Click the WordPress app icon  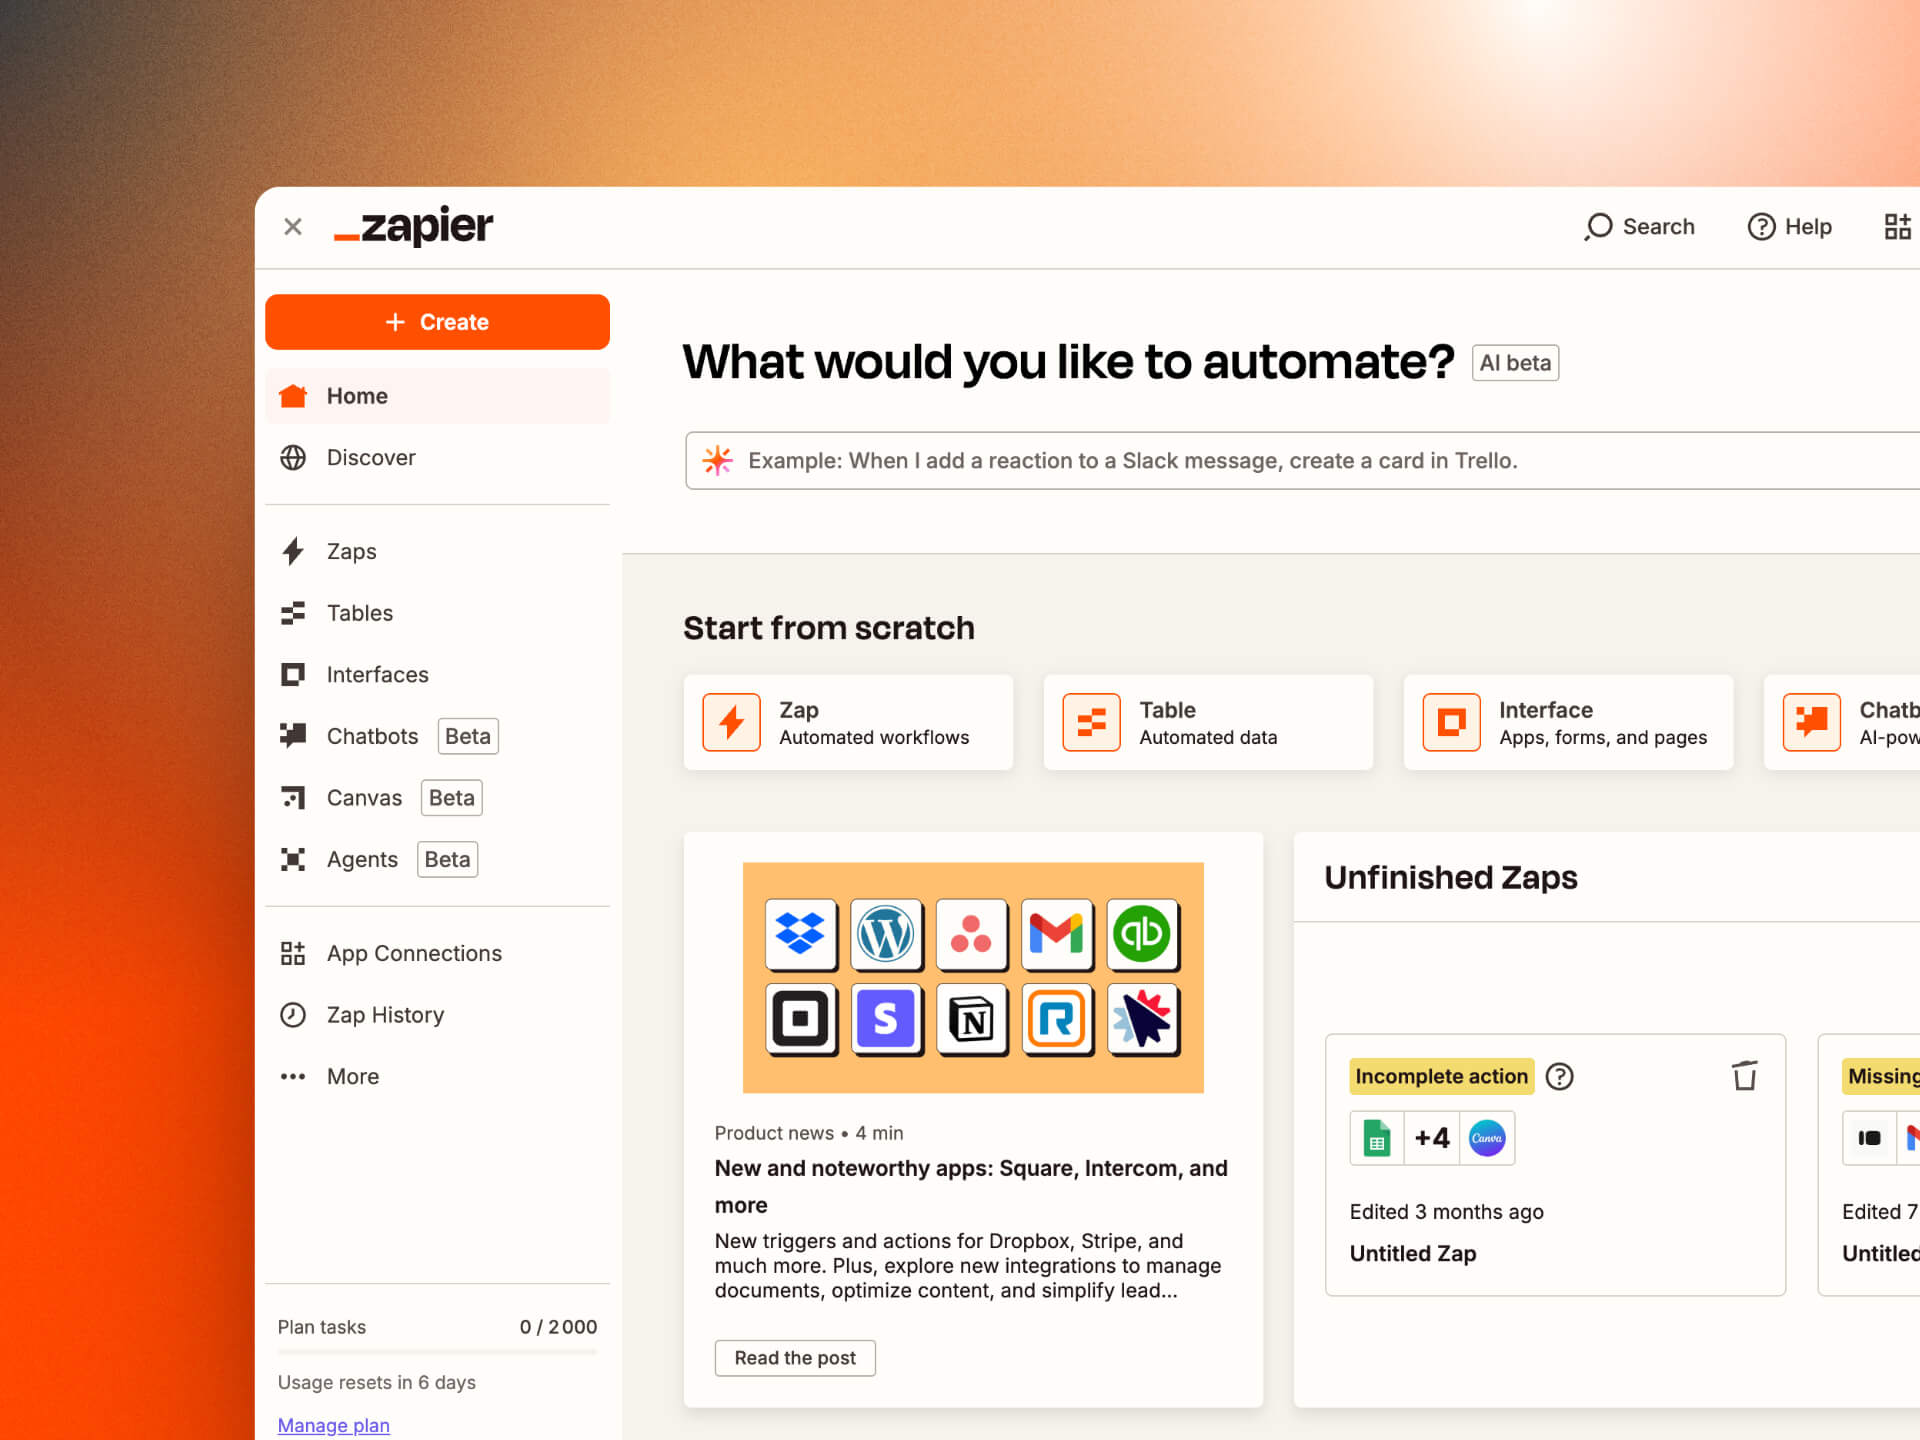point(886,934)
